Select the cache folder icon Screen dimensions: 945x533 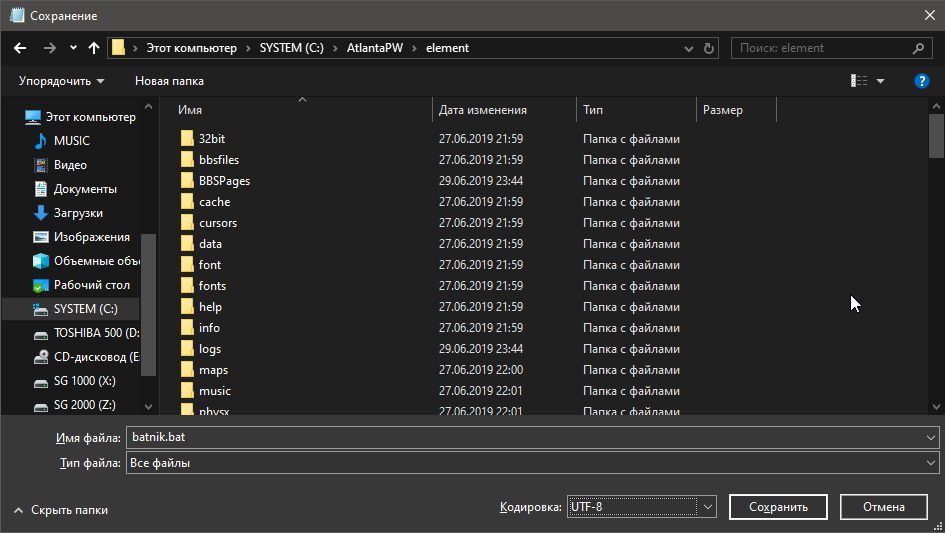tap(187, 202)
